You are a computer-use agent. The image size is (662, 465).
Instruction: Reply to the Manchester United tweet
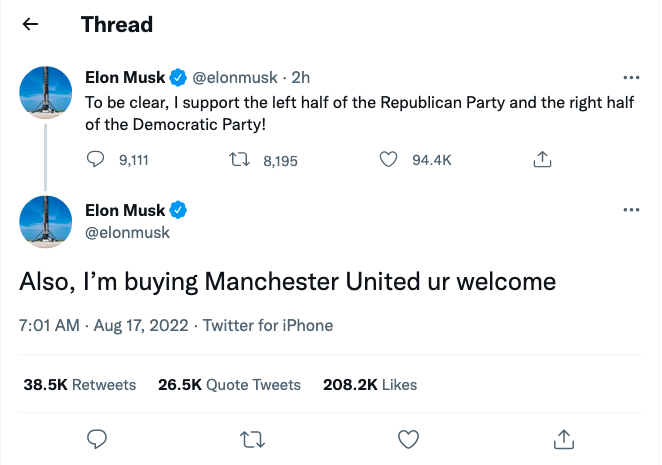(x=97, y=438)
